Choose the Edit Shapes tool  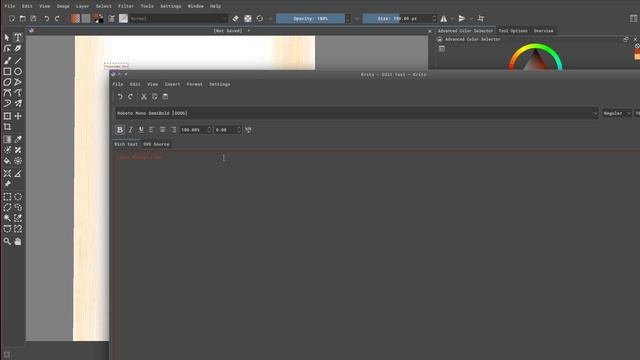[x=7, y=49]
